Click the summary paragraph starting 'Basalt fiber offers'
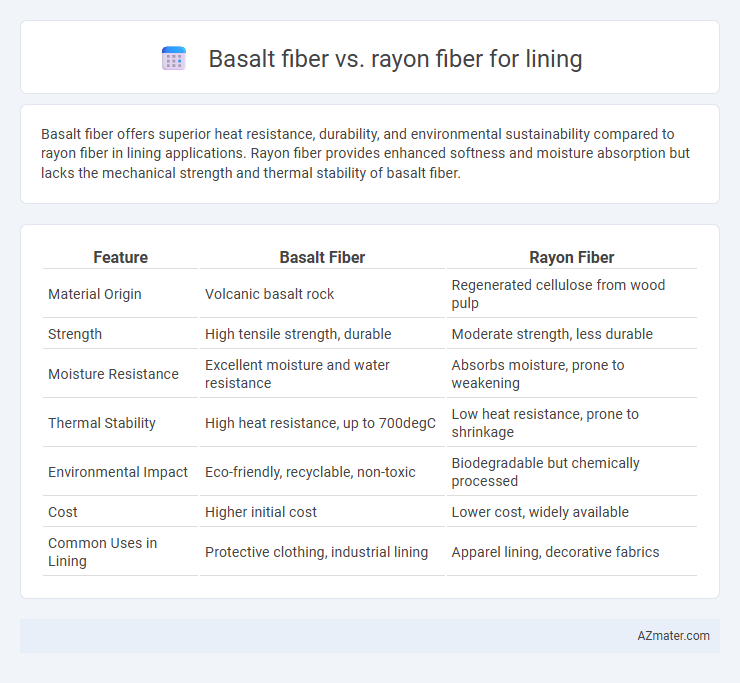 365,153
